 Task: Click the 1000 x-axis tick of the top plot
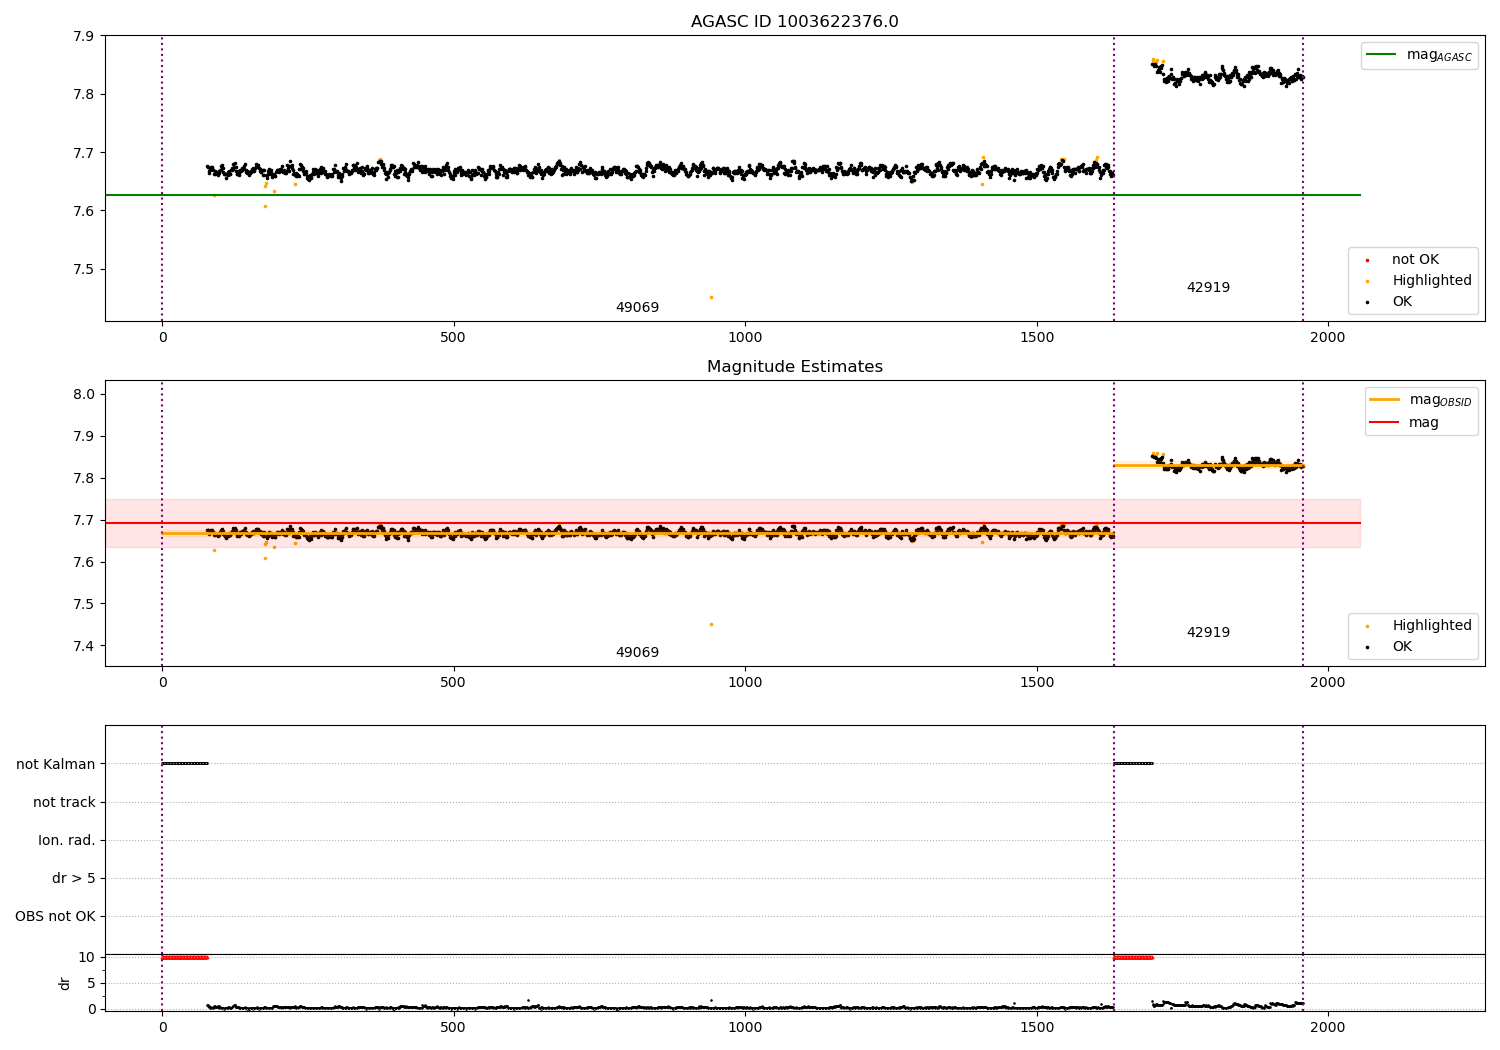click(x=745, y=337)
